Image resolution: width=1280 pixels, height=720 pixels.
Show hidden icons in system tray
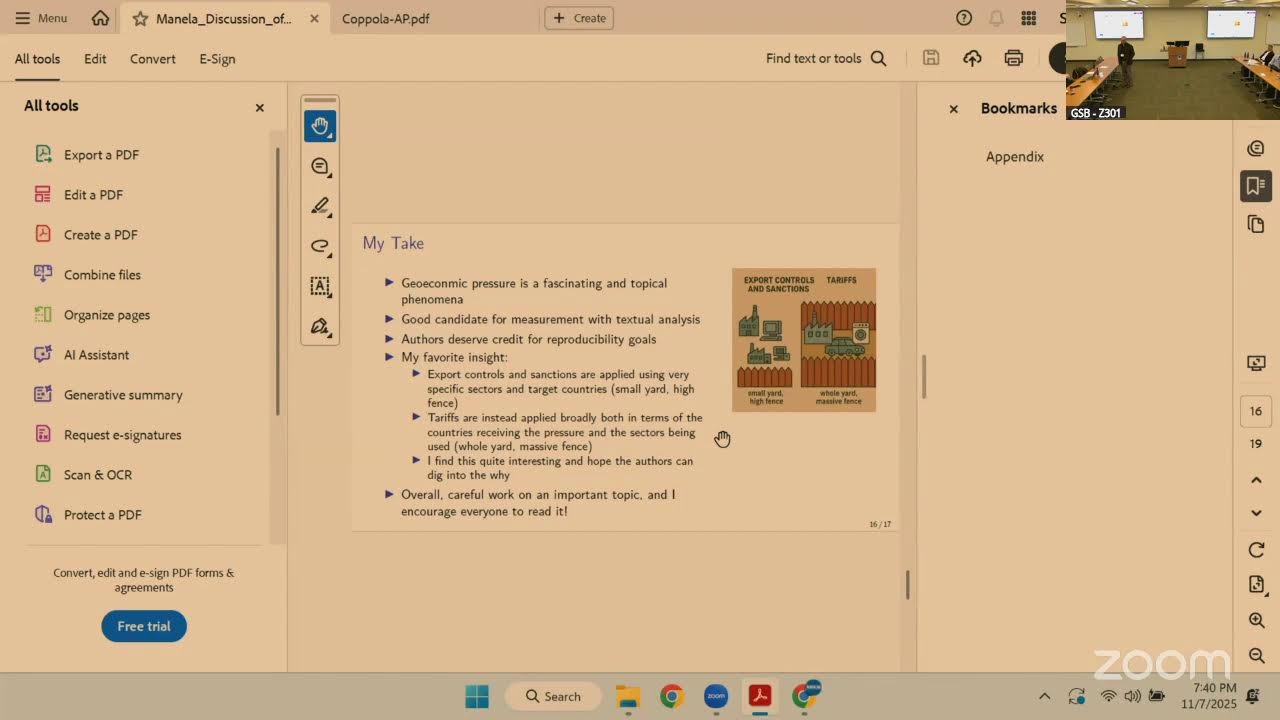[x=1044, y=696]
